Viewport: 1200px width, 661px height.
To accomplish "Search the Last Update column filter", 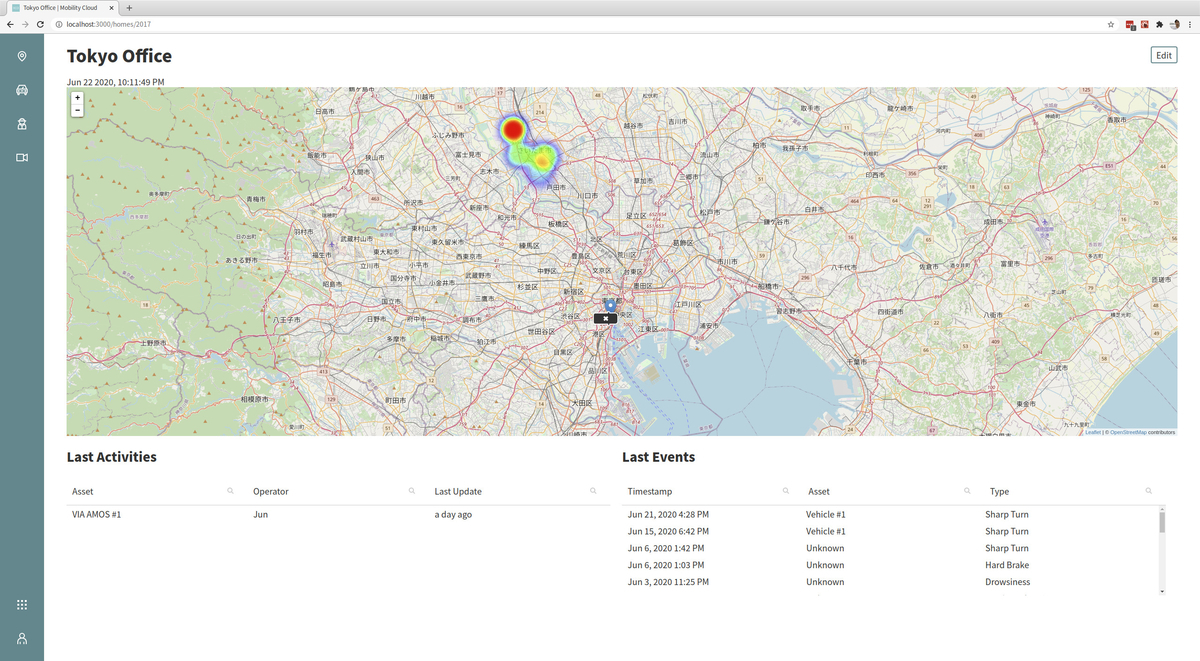I will click(593, 491).
